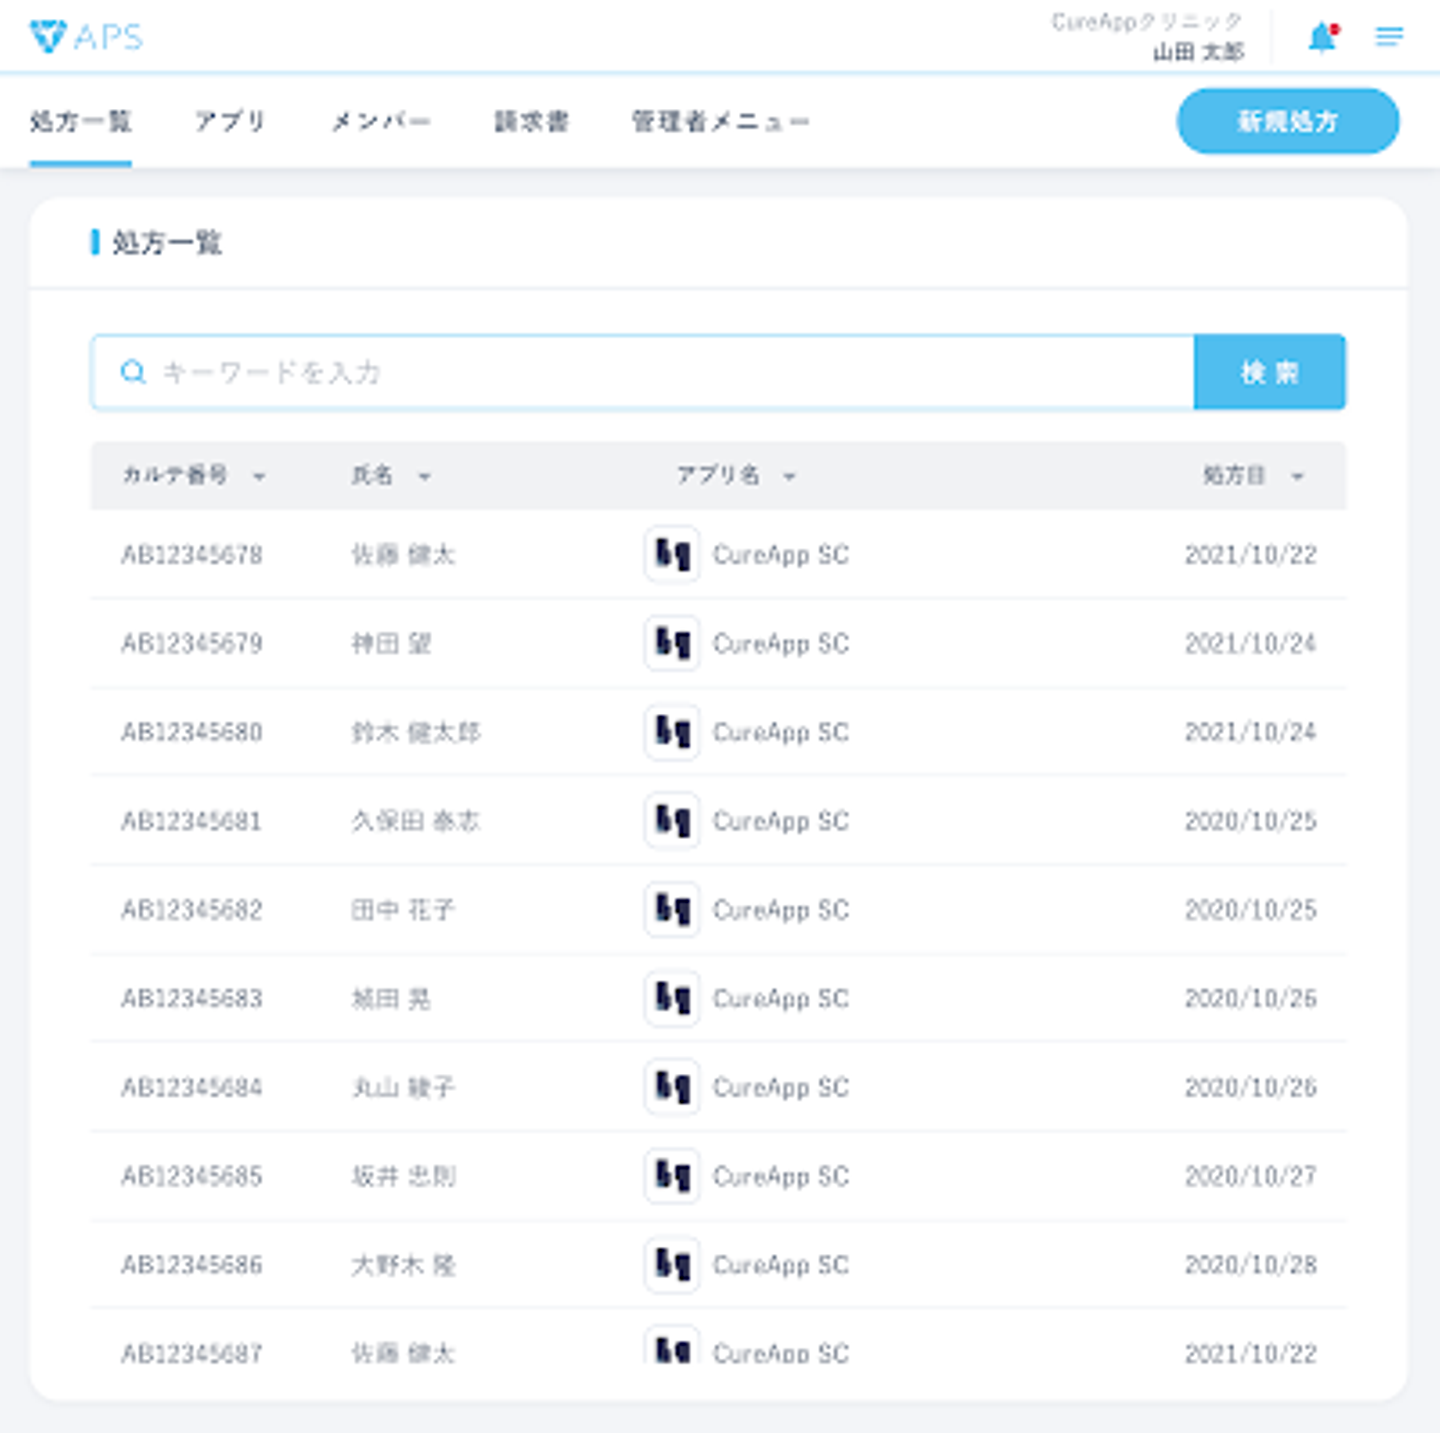
Task: Select record number AB12345684
Action: [x=192, y=1088]
